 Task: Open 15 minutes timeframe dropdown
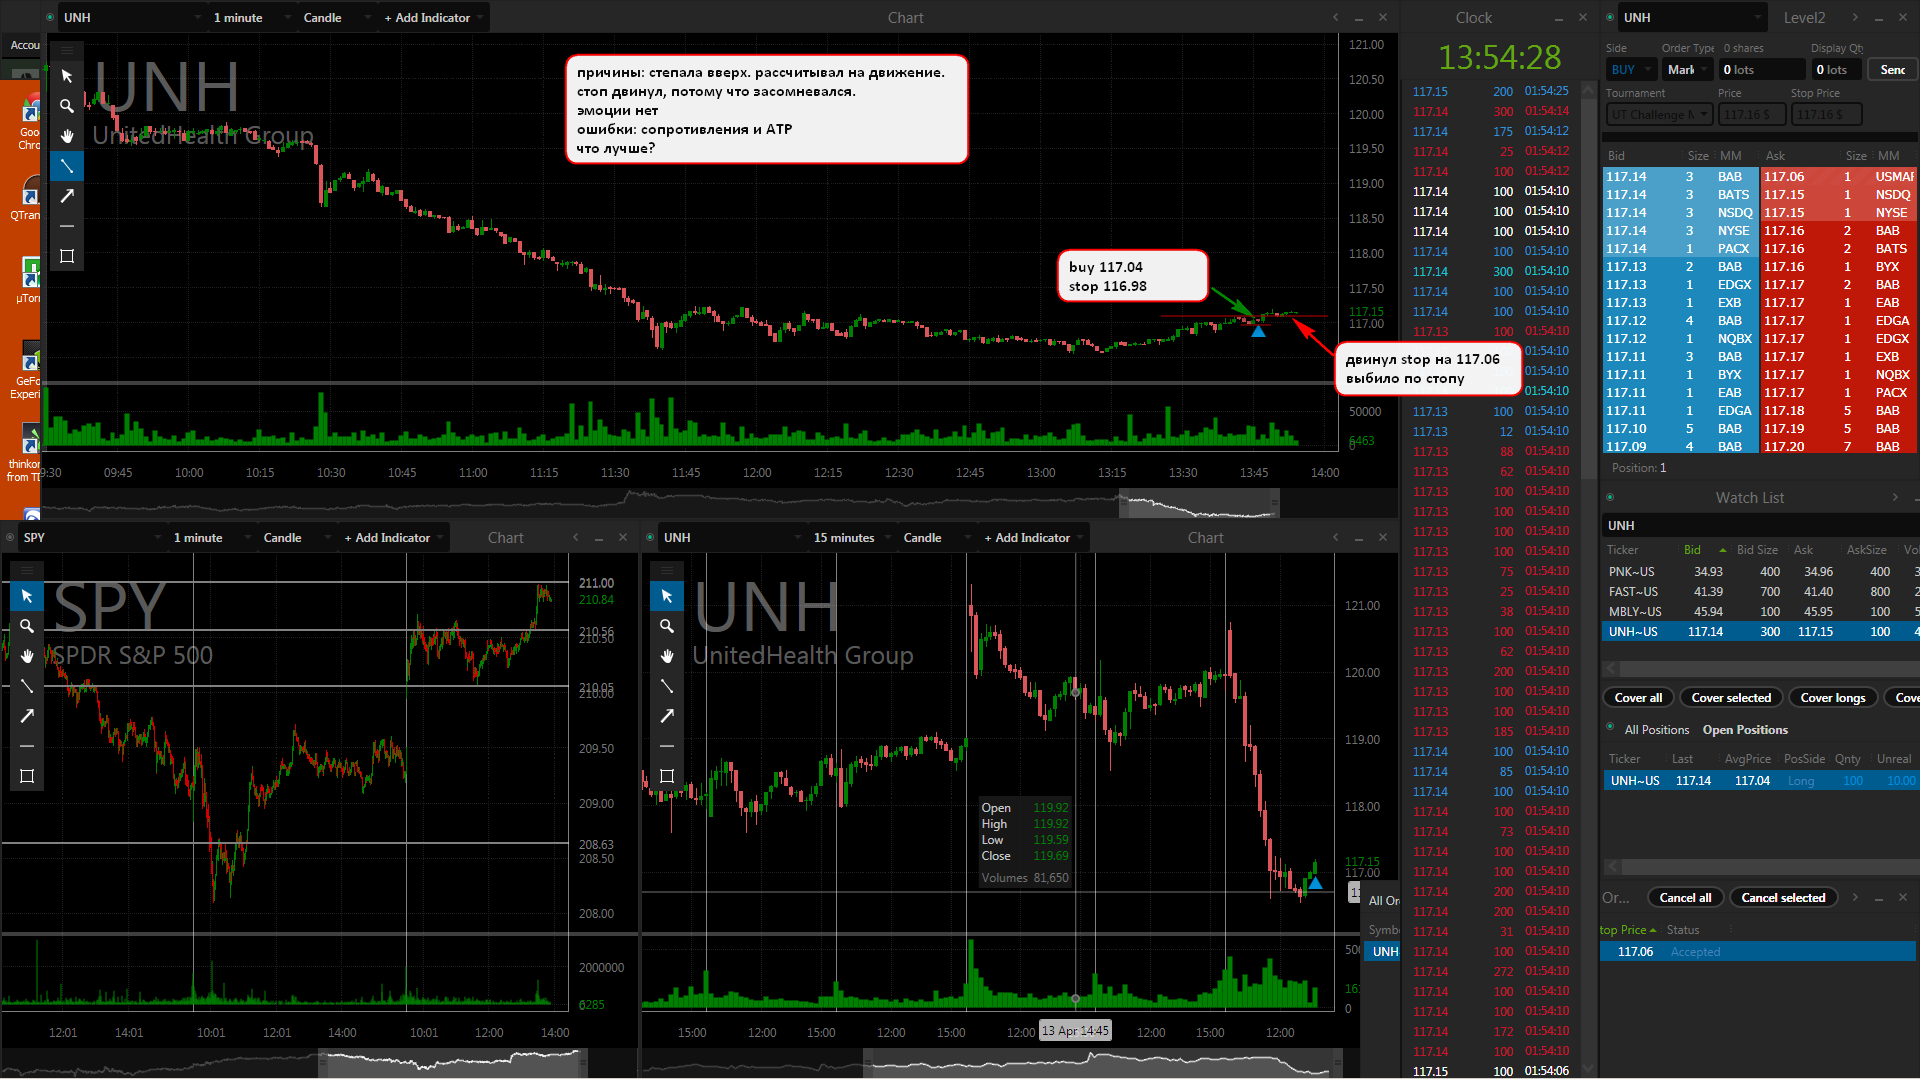[x=855, y=537]
